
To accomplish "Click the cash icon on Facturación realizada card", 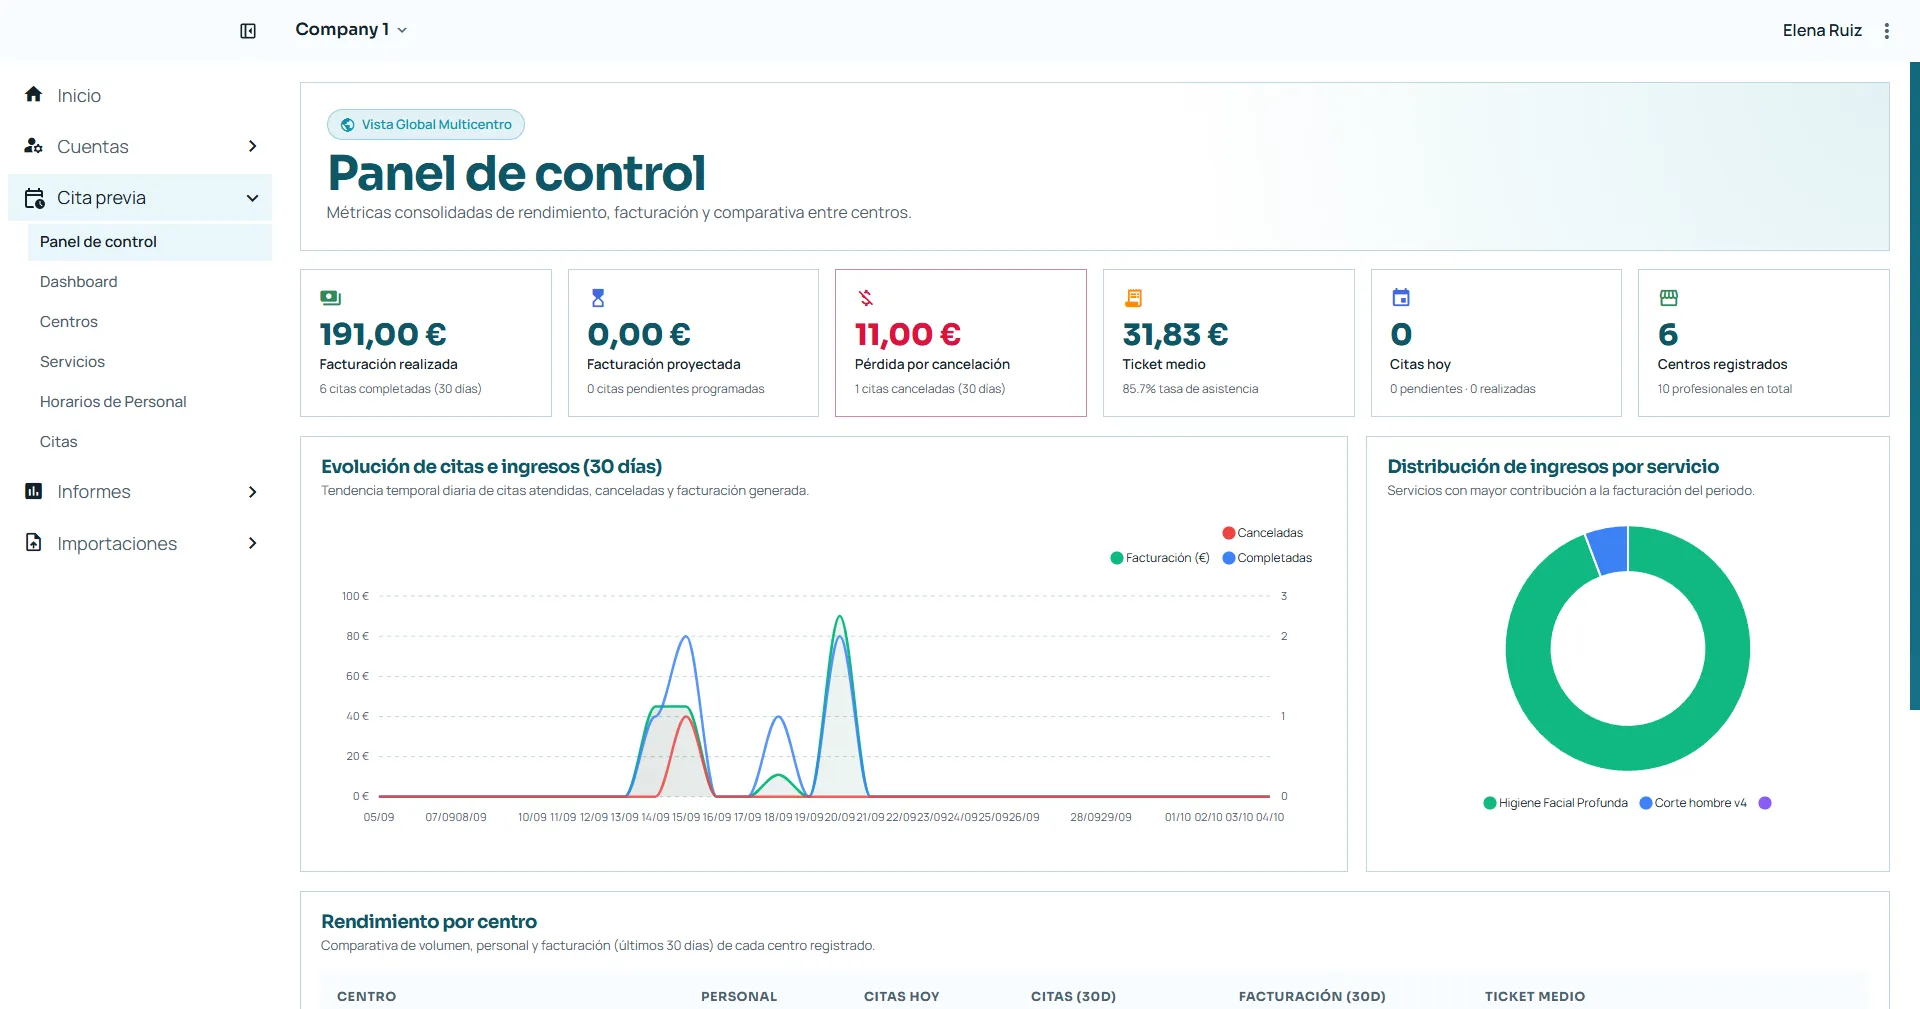I will click(331, 298).
